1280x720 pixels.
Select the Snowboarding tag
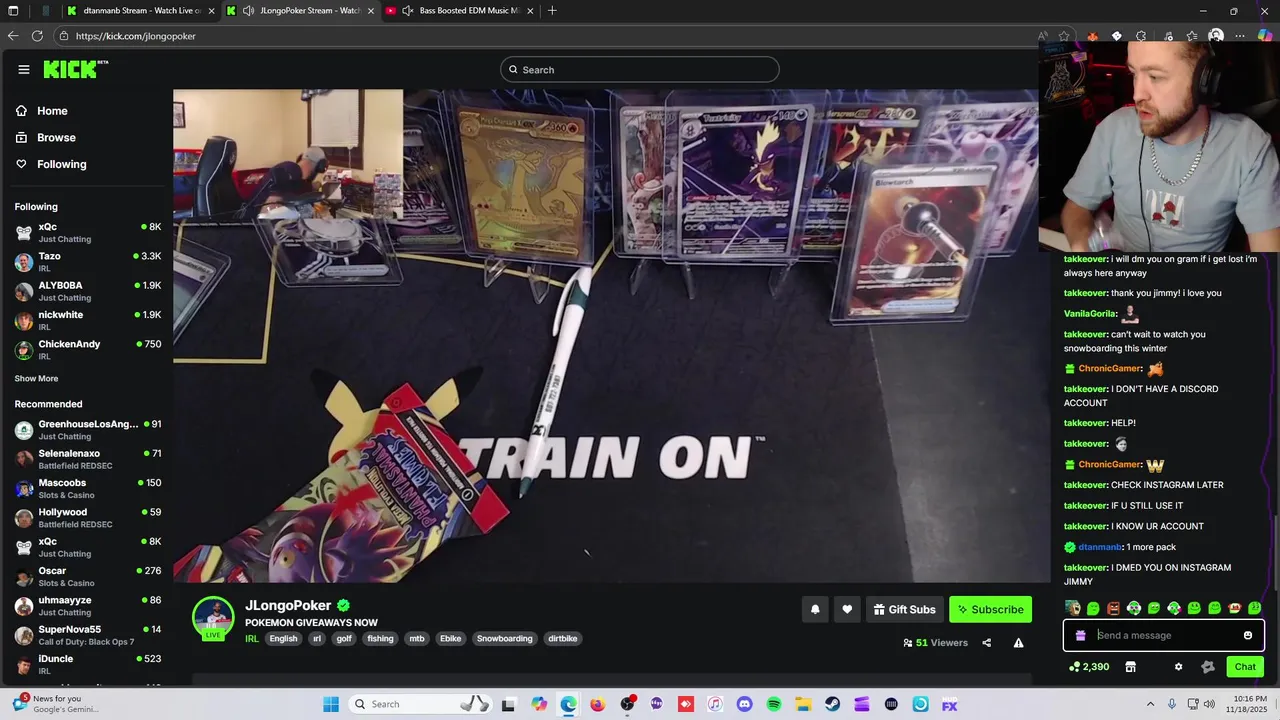pos(504,639)
